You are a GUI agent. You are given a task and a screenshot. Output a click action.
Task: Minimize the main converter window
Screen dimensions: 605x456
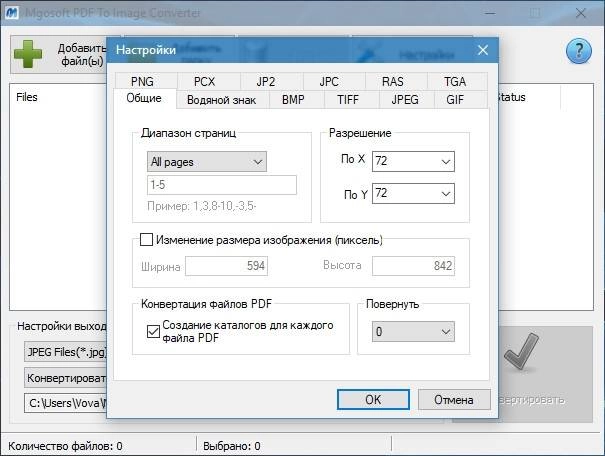pos(490,13)
